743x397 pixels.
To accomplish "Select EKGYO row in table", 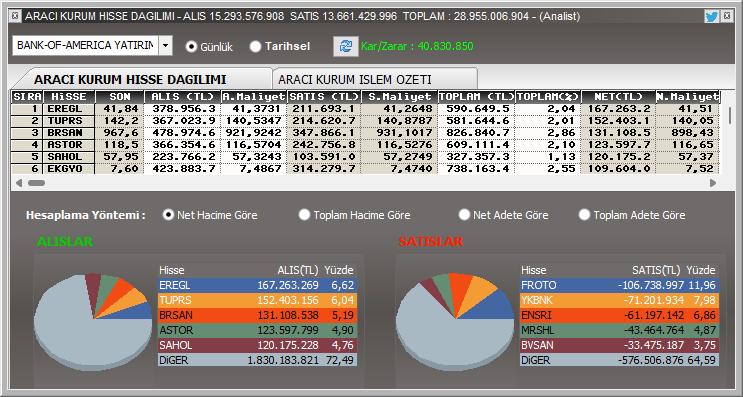I will pyautogui.click(x=365, y=169).
